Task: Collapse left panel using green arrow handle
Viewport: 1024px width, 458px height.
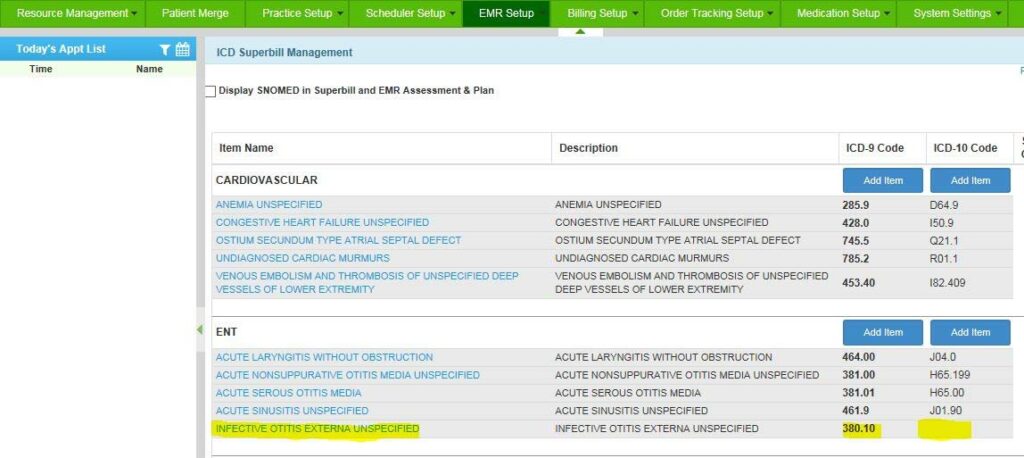Action: 199,329
